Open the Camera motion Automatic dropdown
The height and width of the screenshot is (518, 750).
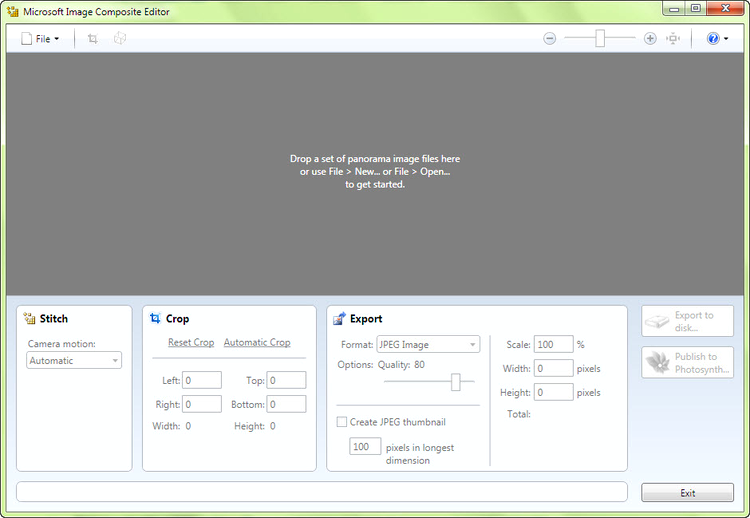pos(74,360)
